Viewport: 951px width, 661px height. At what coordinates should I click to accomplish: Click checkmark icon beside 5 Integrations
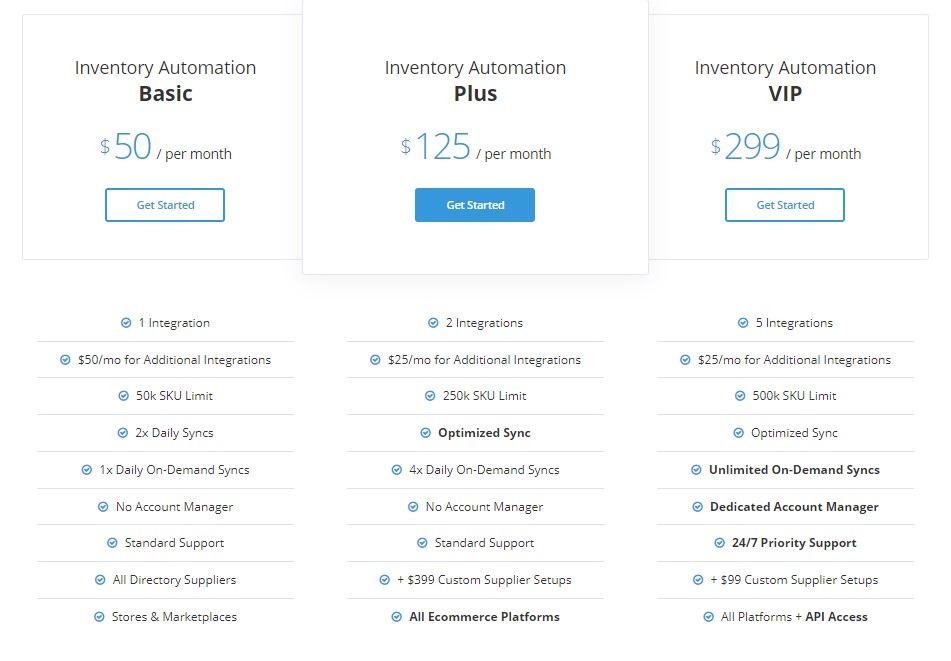(743, 323)
